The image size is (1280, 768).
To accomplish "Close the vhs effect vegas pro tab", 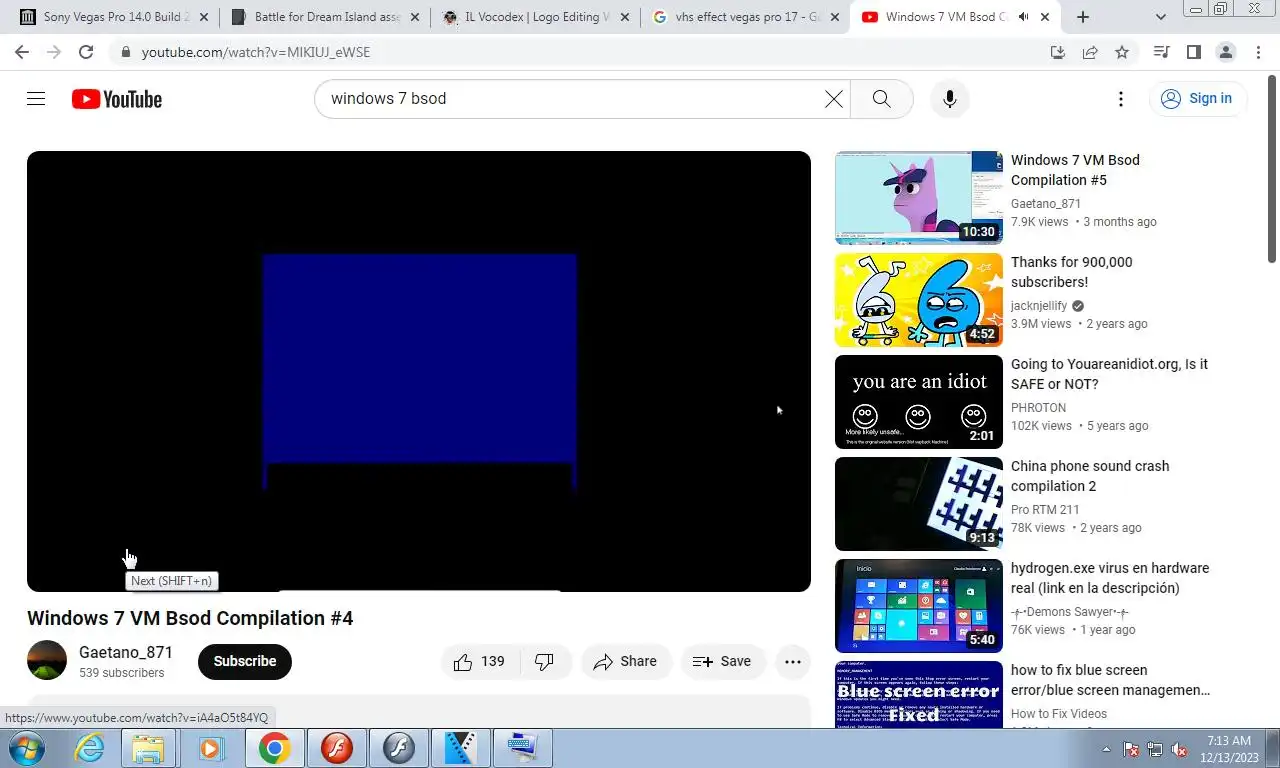I will coord(835,17).
